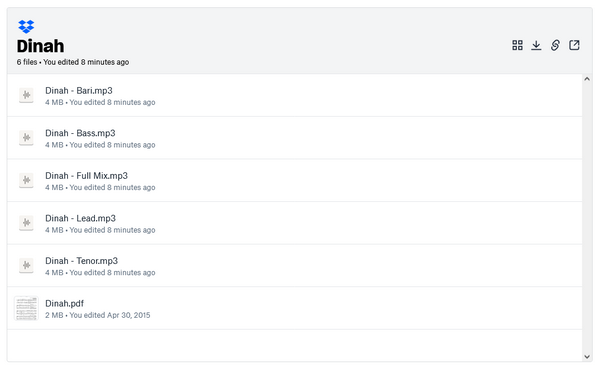Switch to grid view layout
The height and width of the screenshot is (370, 600).
[517, 45]
